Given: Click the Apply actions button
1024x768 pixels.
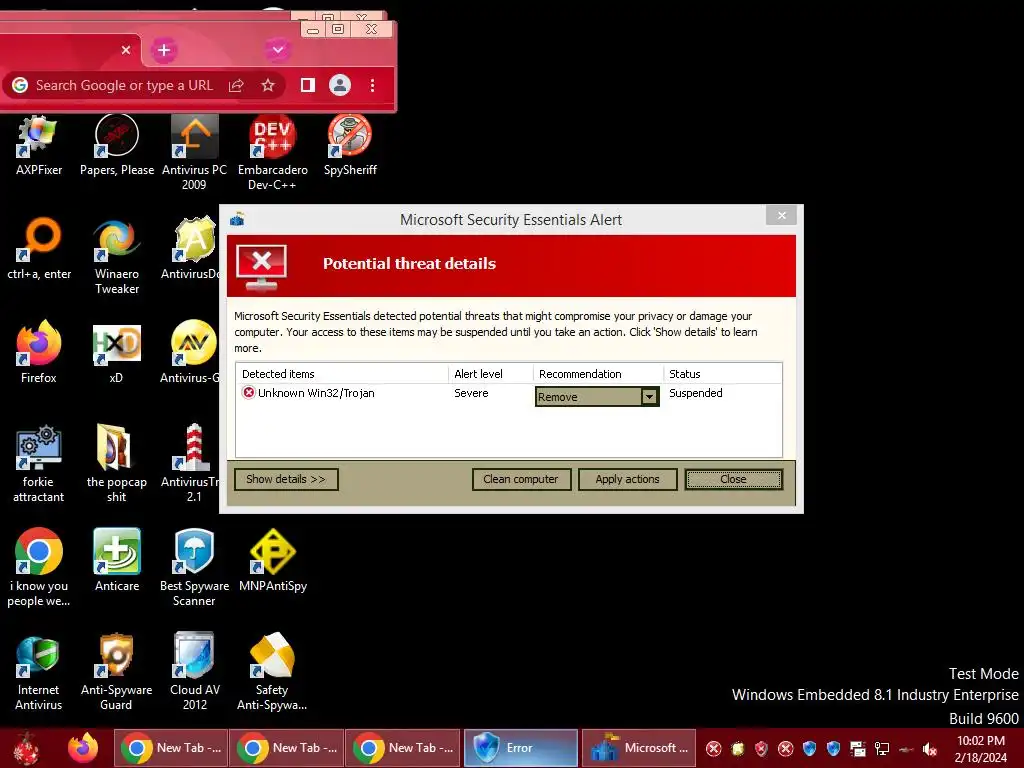Looking at the screenshot, I should (x=628, y=479).
